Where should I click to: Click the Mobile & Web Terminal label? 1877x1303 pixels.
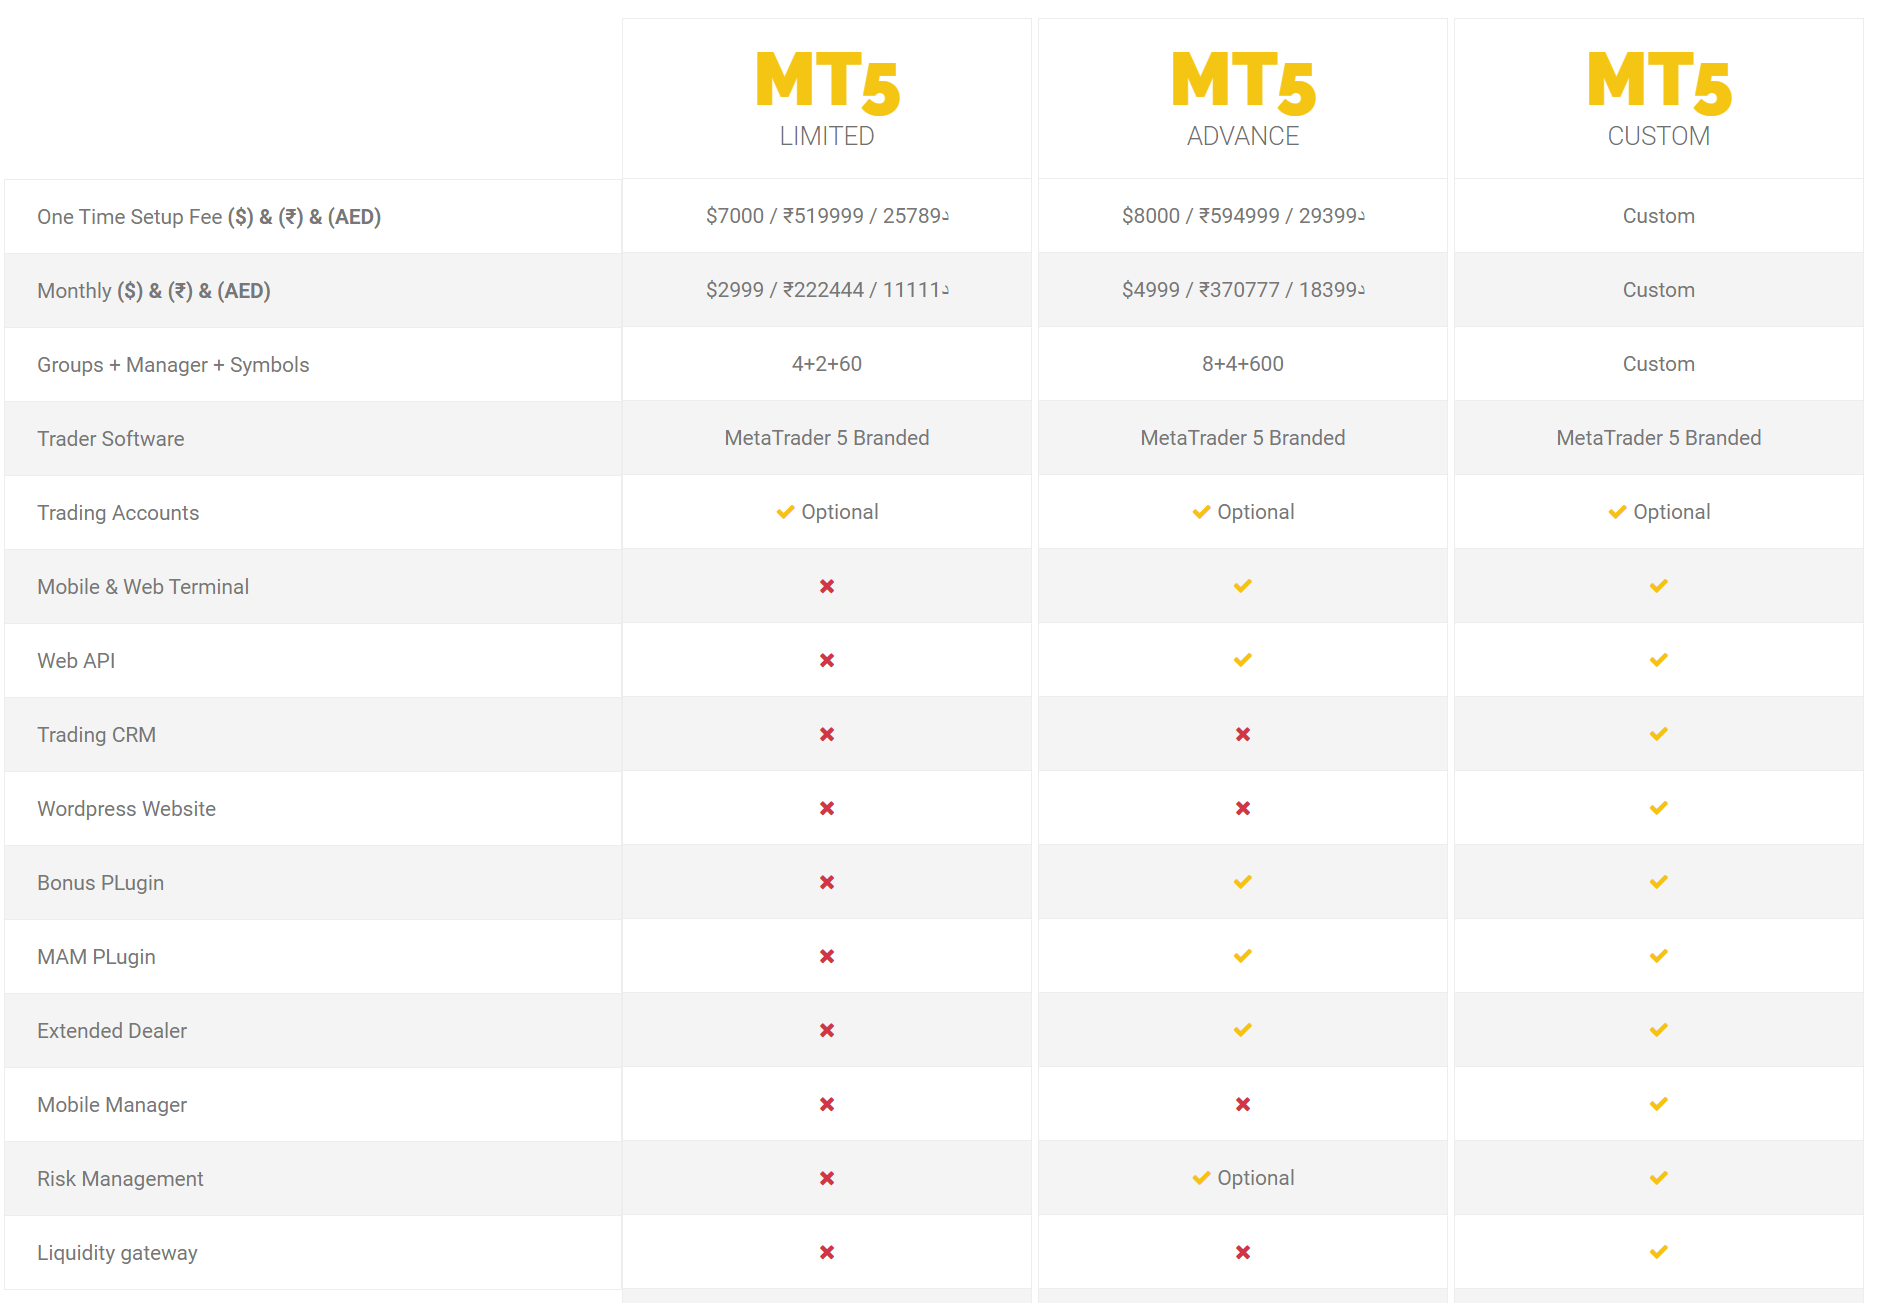[143, 587]
